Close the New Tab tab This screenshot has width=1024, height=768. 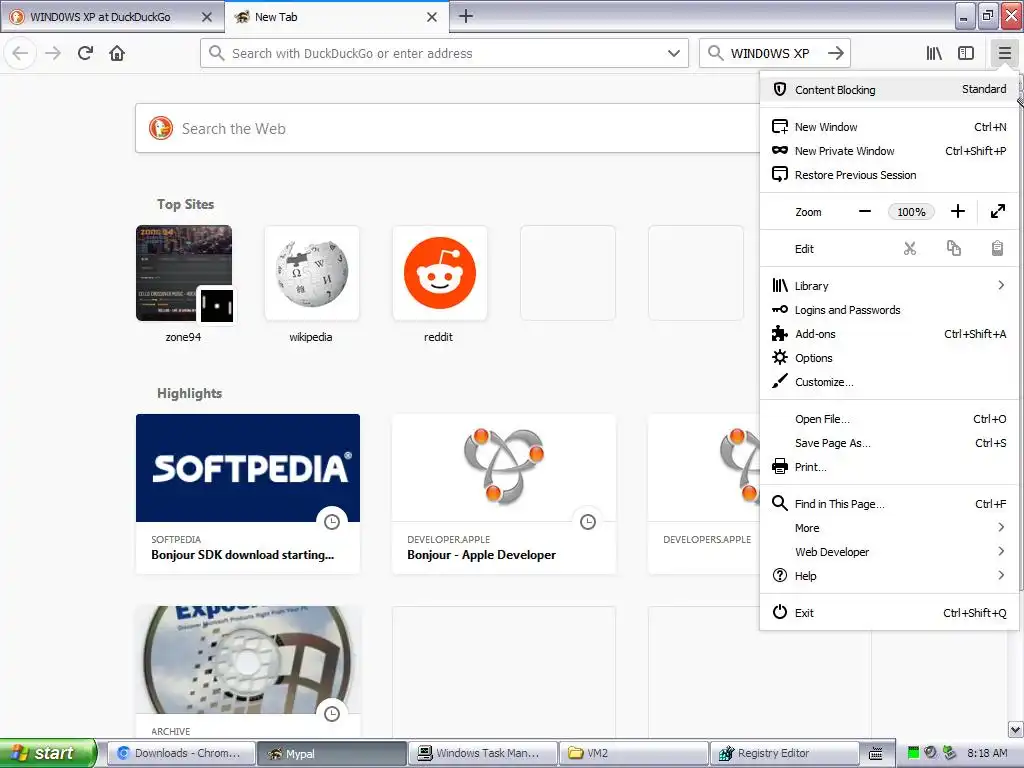[432, 17]
